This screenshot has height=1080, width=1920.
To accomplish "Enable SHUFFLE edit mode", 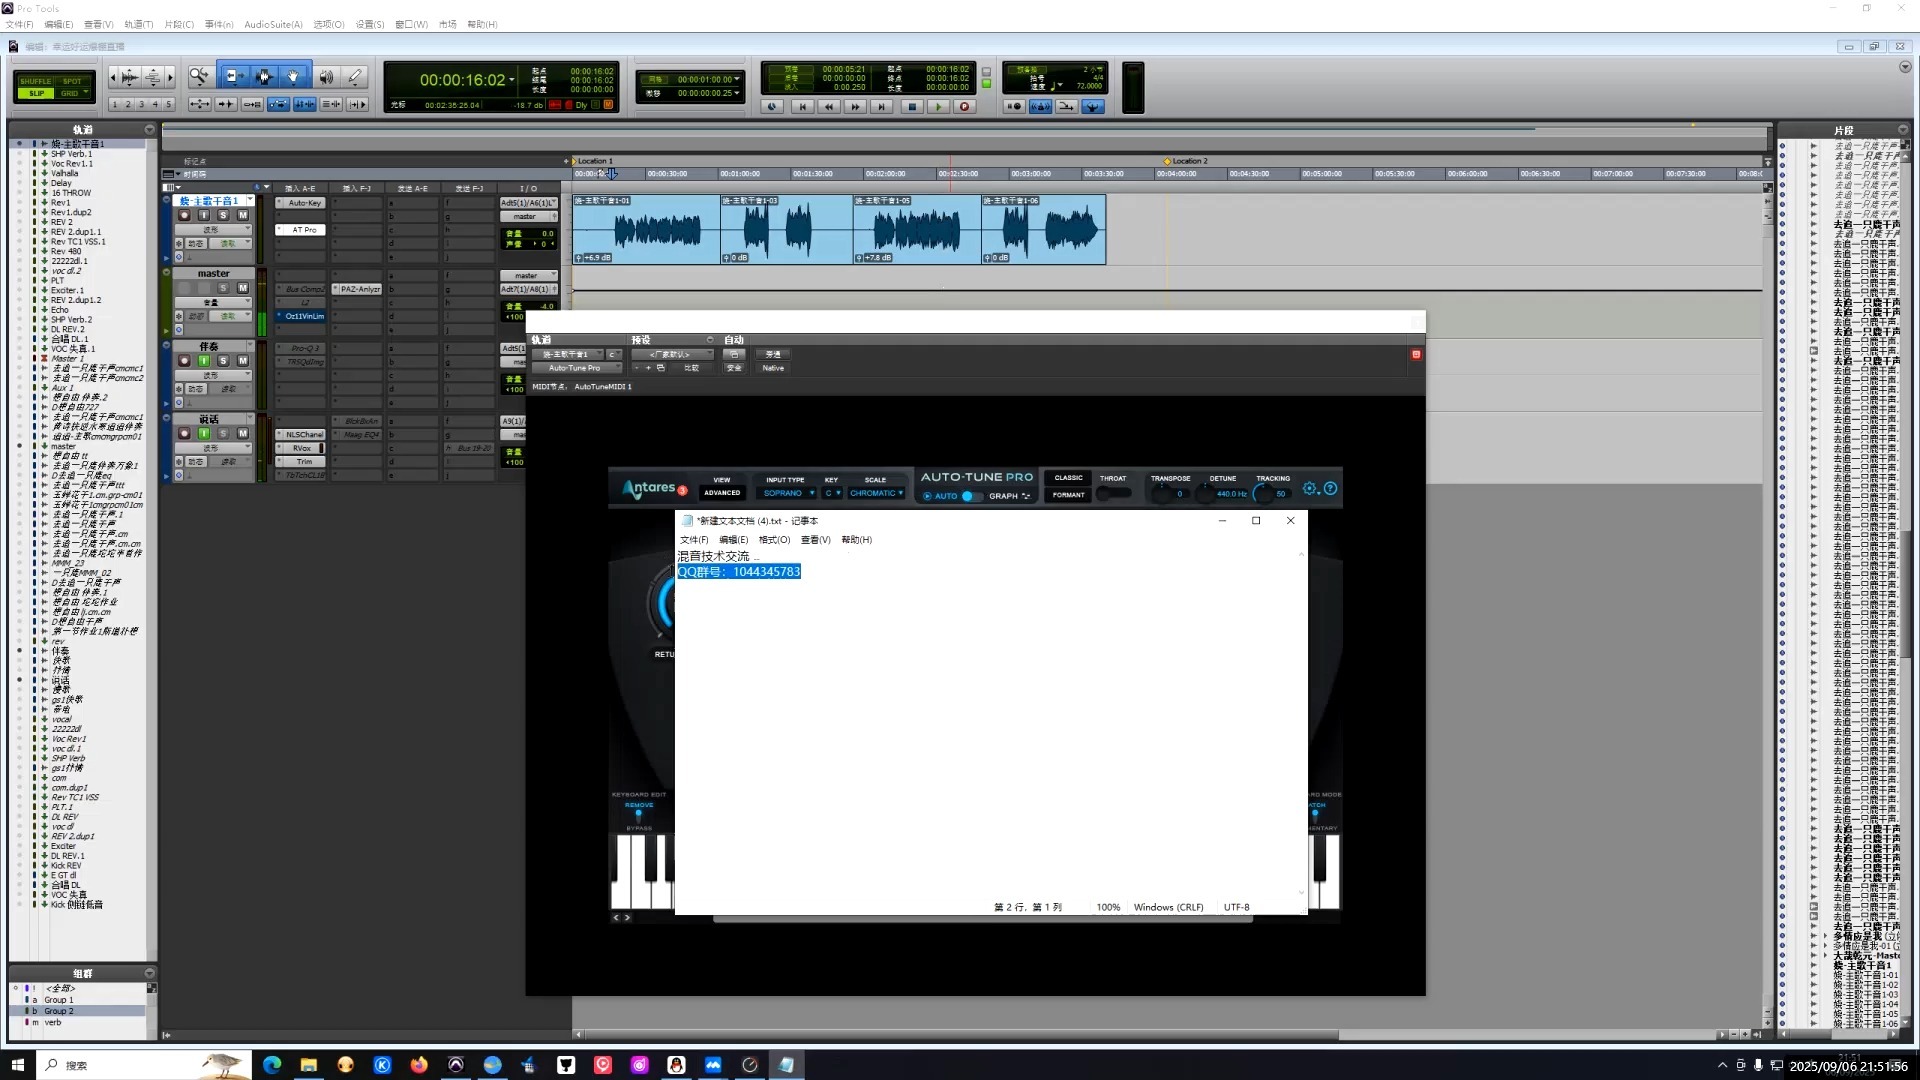I will (x=36, y=81).
